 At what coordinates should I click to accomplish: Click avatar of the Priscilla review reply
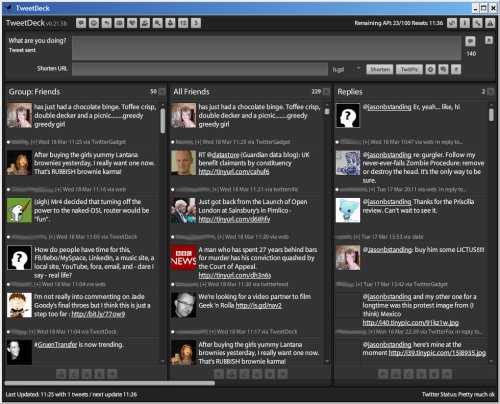coord(348,210)
